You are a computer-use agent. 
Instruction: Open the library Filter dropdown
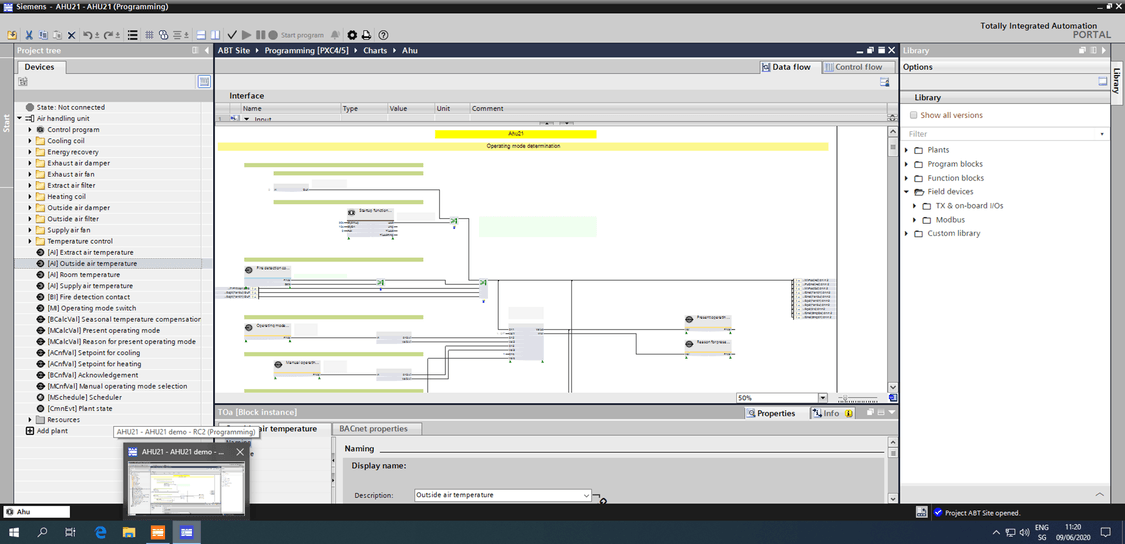(1101, 134)
